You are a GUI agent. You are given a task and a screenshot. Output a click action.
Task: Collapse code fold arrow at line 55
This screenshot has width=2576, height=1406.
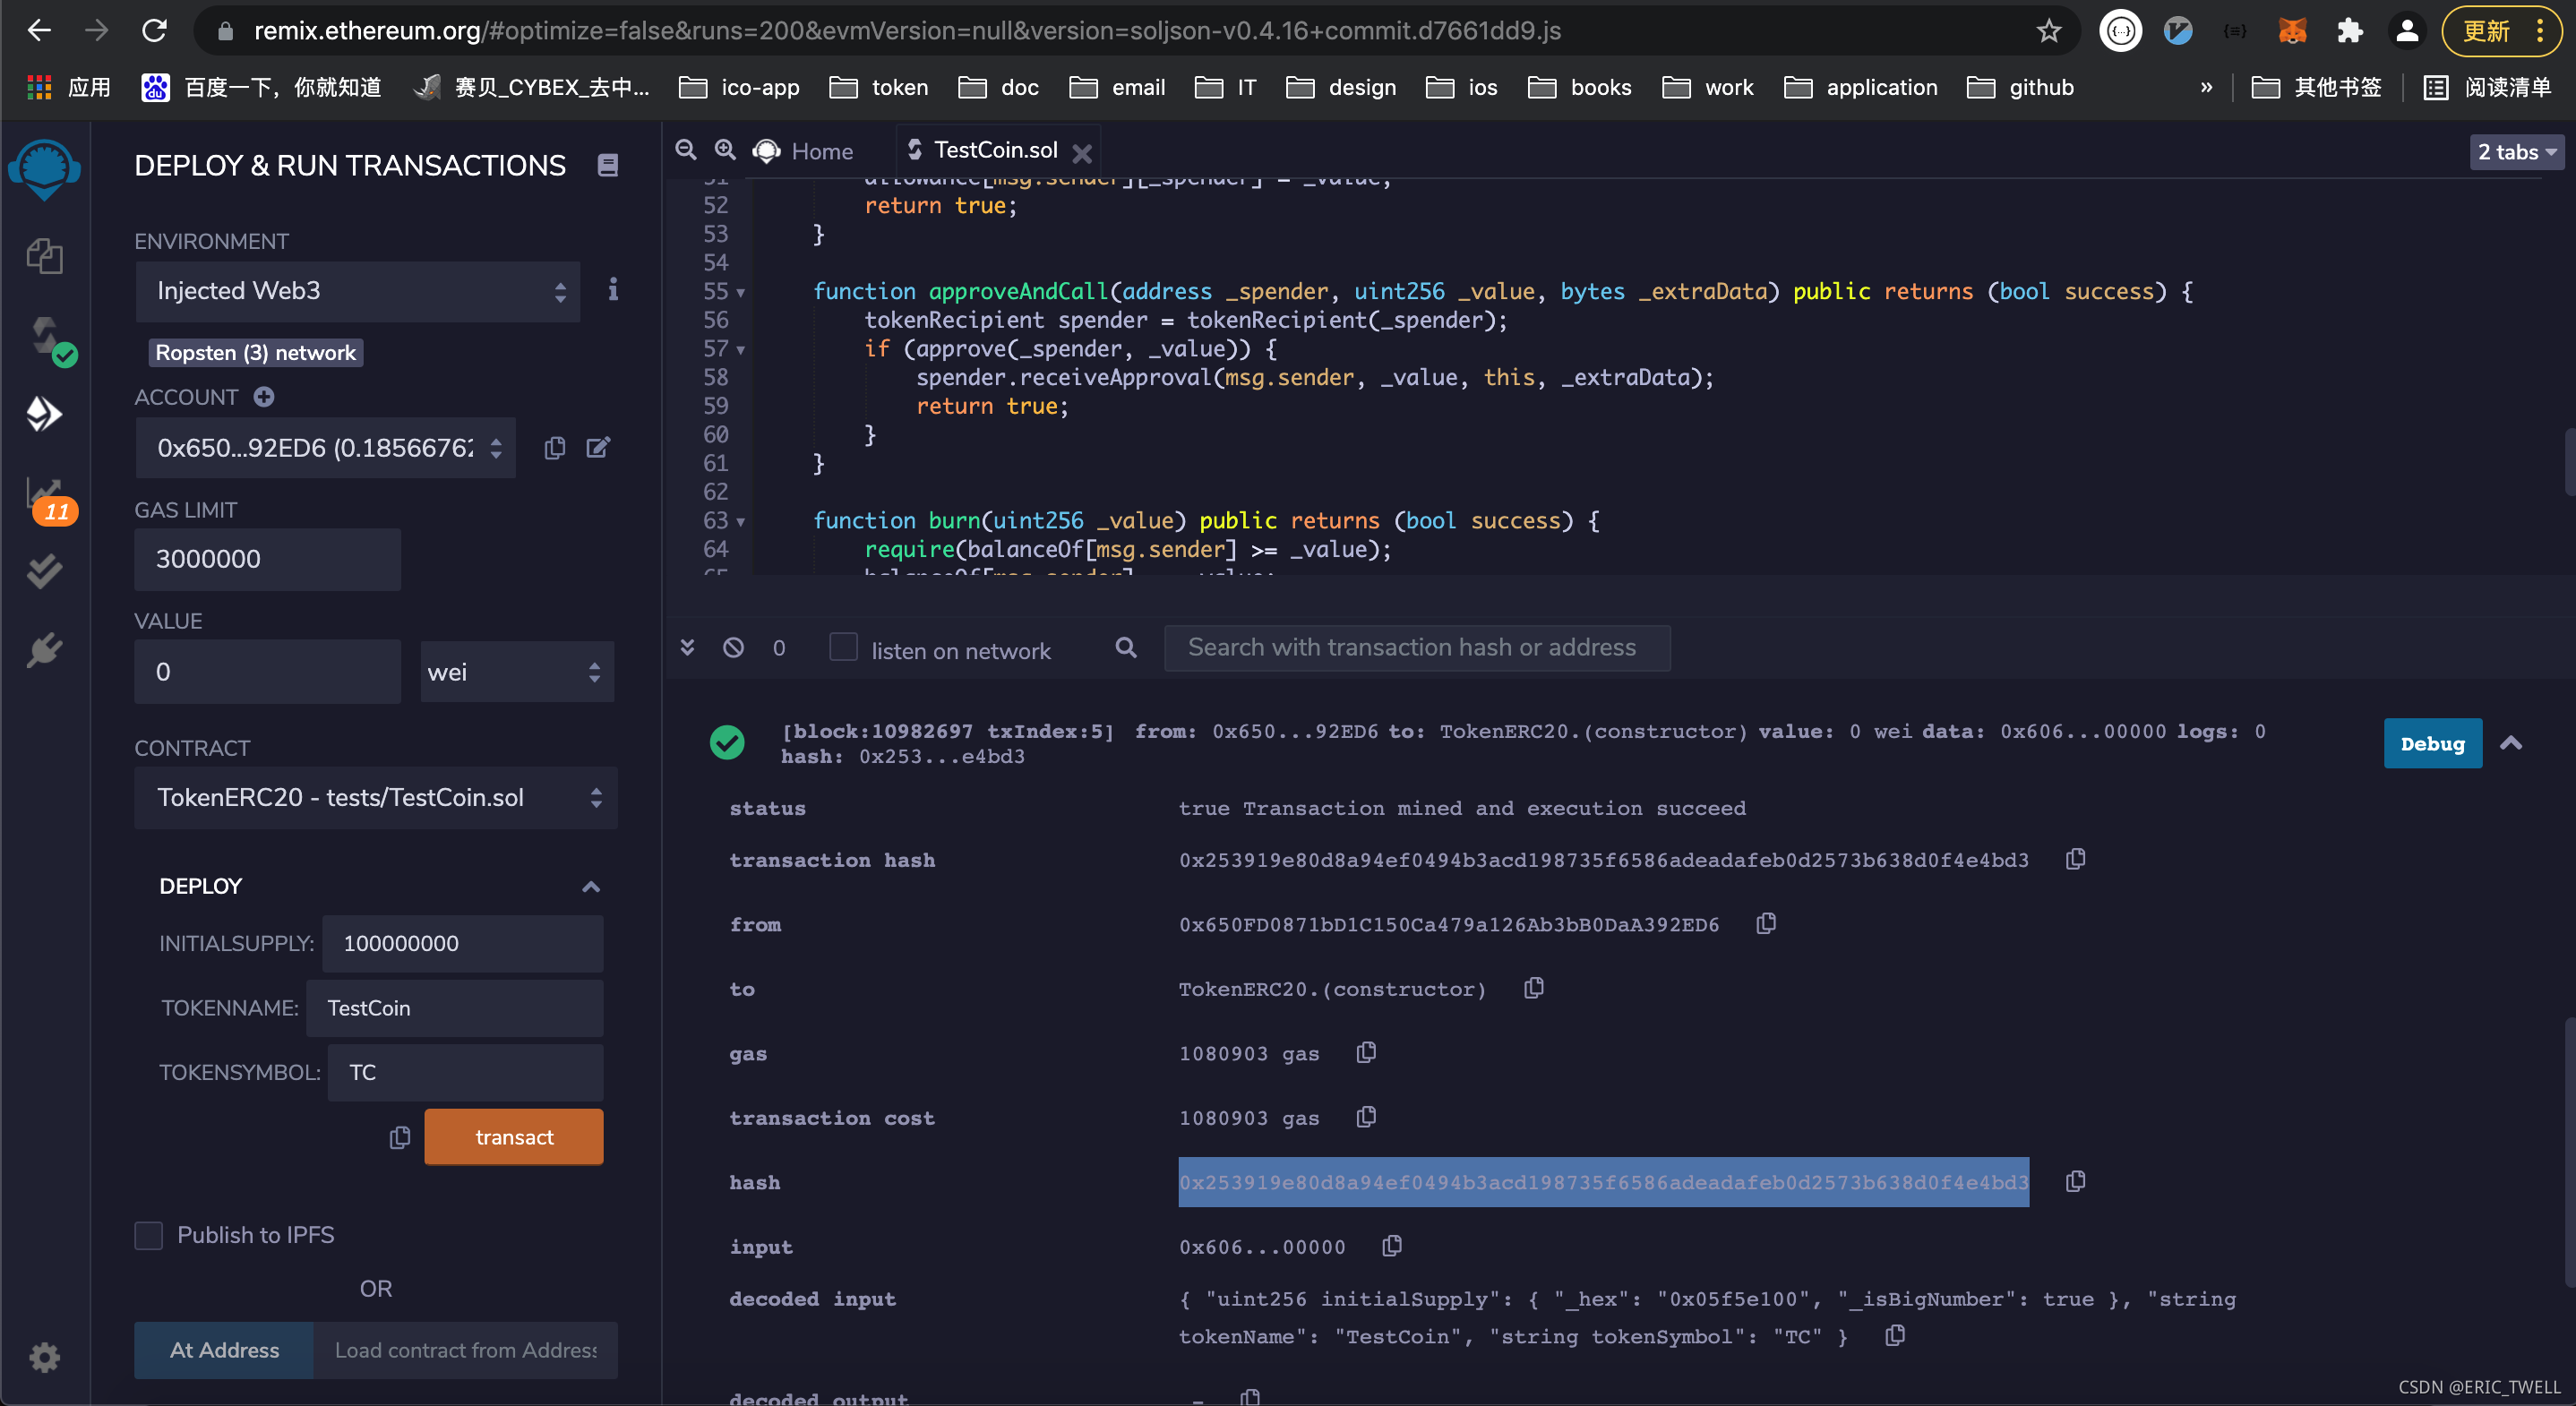pos(741,293)
